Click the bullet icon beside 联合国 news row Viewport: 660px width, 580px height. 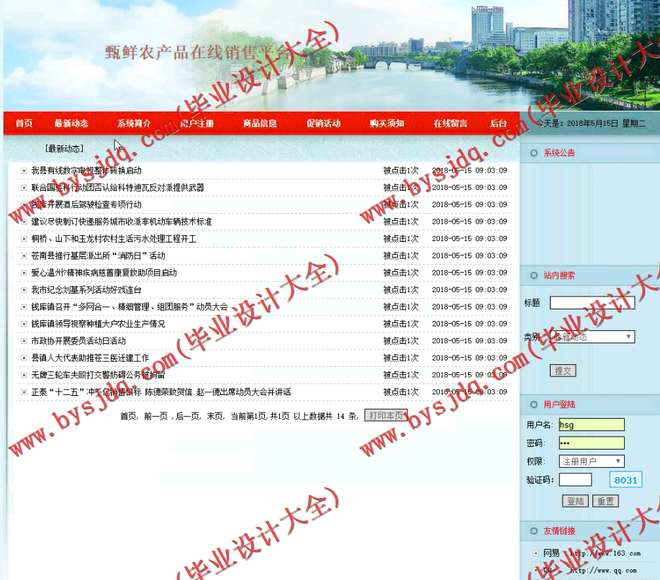point(24,188)
